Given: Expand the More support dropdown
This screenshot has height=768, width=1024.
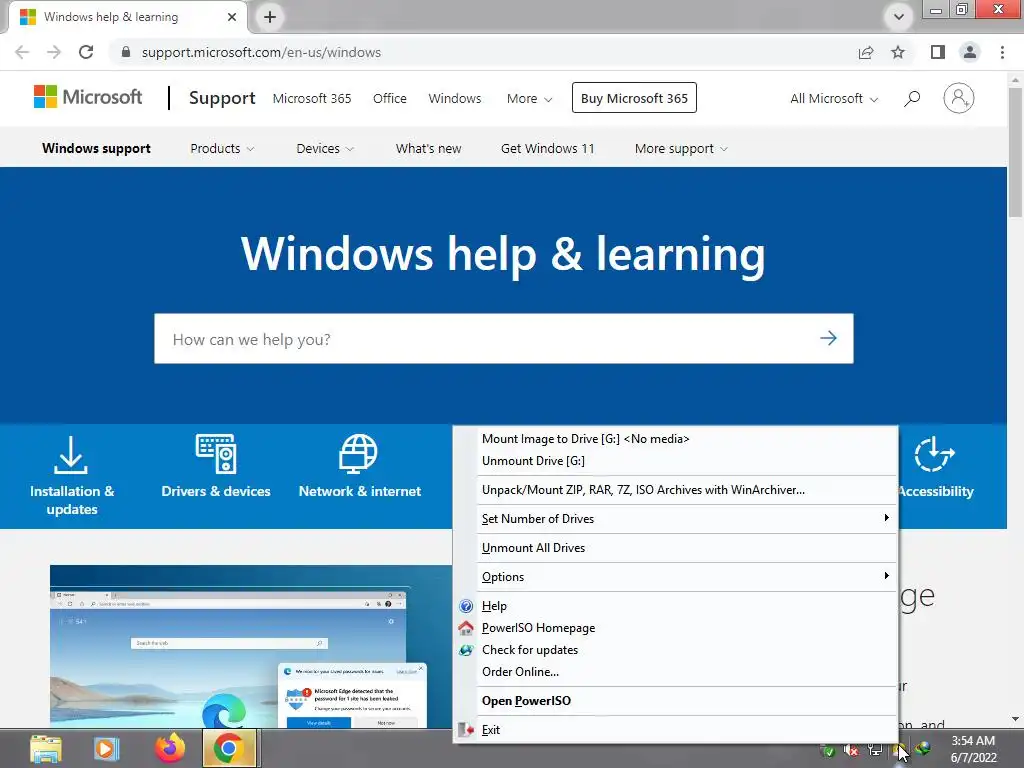Looking at the screenshot, I should tap(681, 148).
